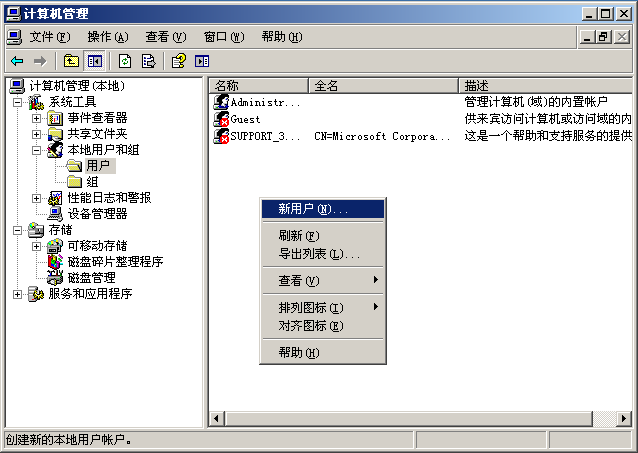The width and height of the screenshot is (638, 453).
Task: Open the 查看(V) submenu in context menu
Action: [323, 280]
